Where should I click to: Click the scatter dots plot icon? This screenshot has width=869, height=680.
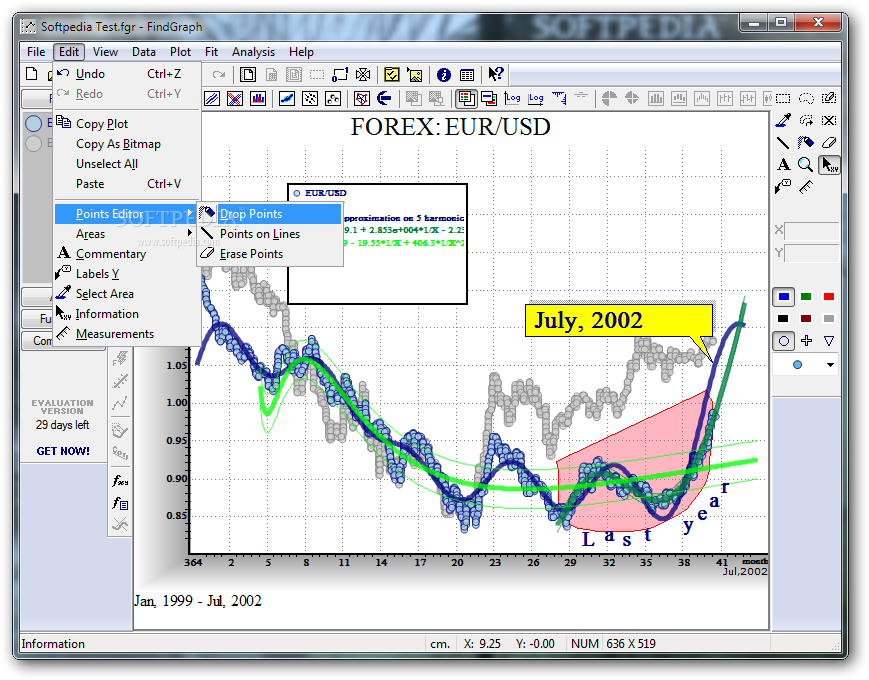pos(310,99)
